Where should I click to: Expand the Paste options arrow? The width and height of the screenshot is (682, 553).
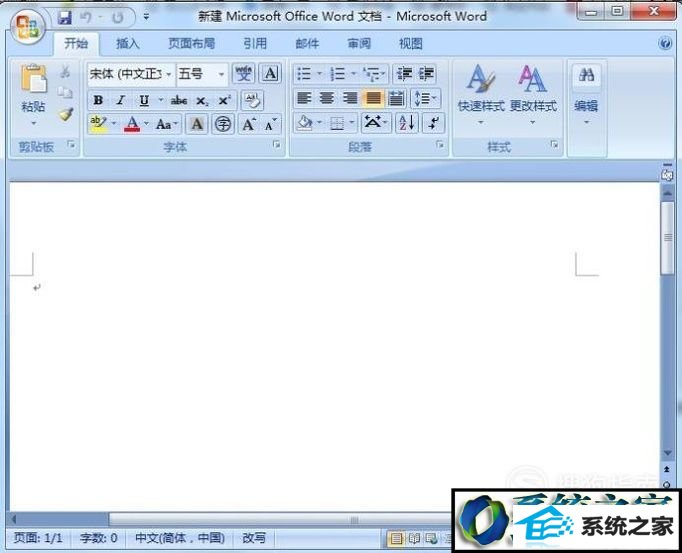(x=33, y=123)
